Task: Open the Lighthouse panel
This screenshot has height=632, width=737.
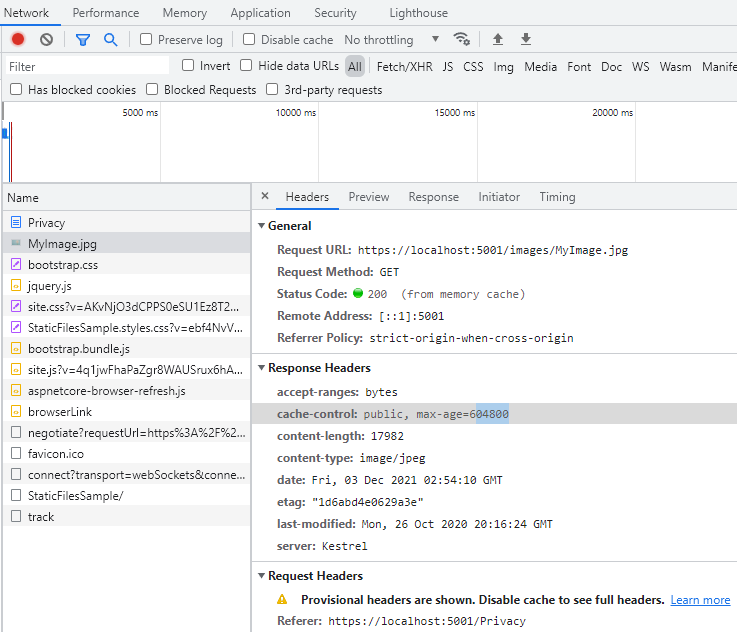Action: click(418, 13)
